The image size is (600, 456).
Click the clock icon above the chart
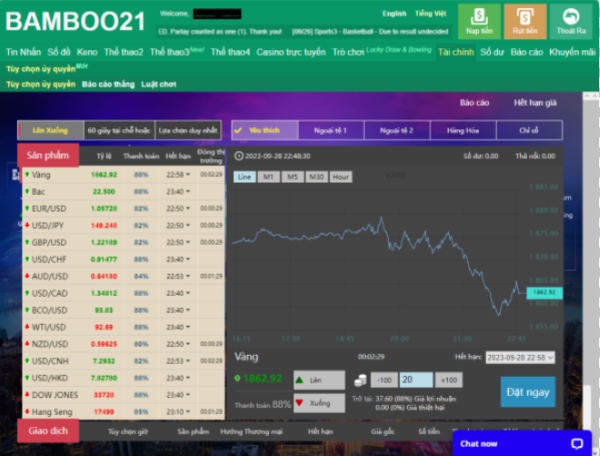point(238,156)
